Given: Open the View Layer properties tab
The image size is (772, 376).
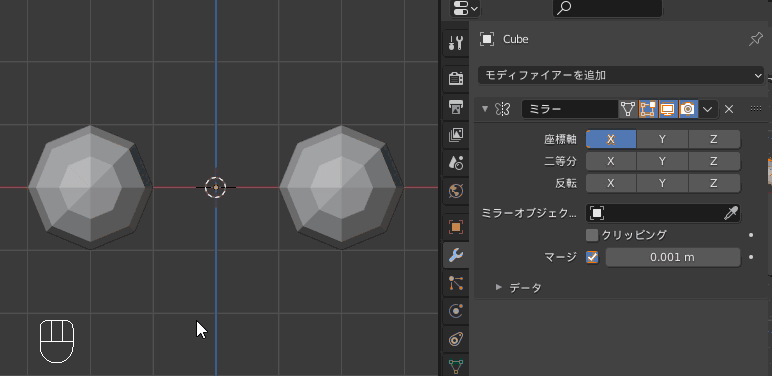Looking at the screenshot, I should point(456,134).
